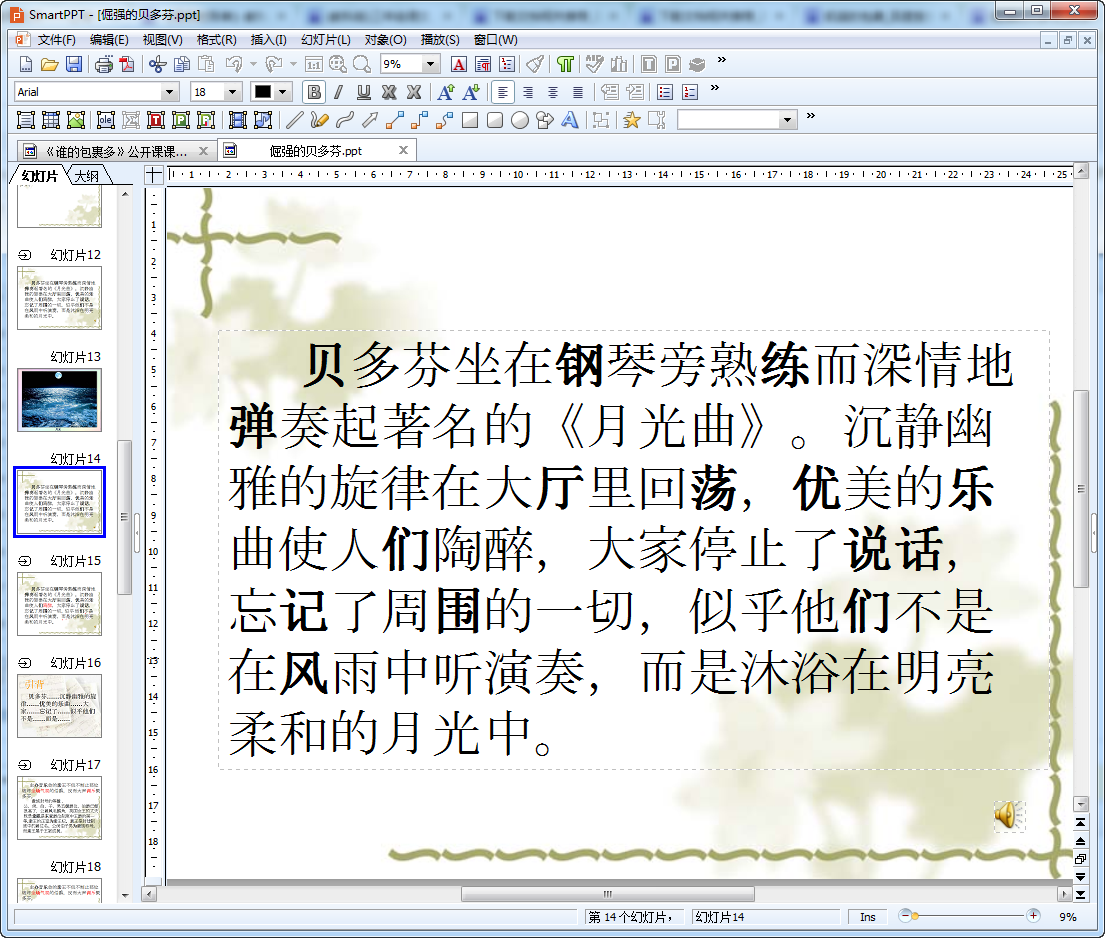The width and height of the screenshot is (1105, 938).
Task: Print the presentation with the printer icon
Action: 104,65
